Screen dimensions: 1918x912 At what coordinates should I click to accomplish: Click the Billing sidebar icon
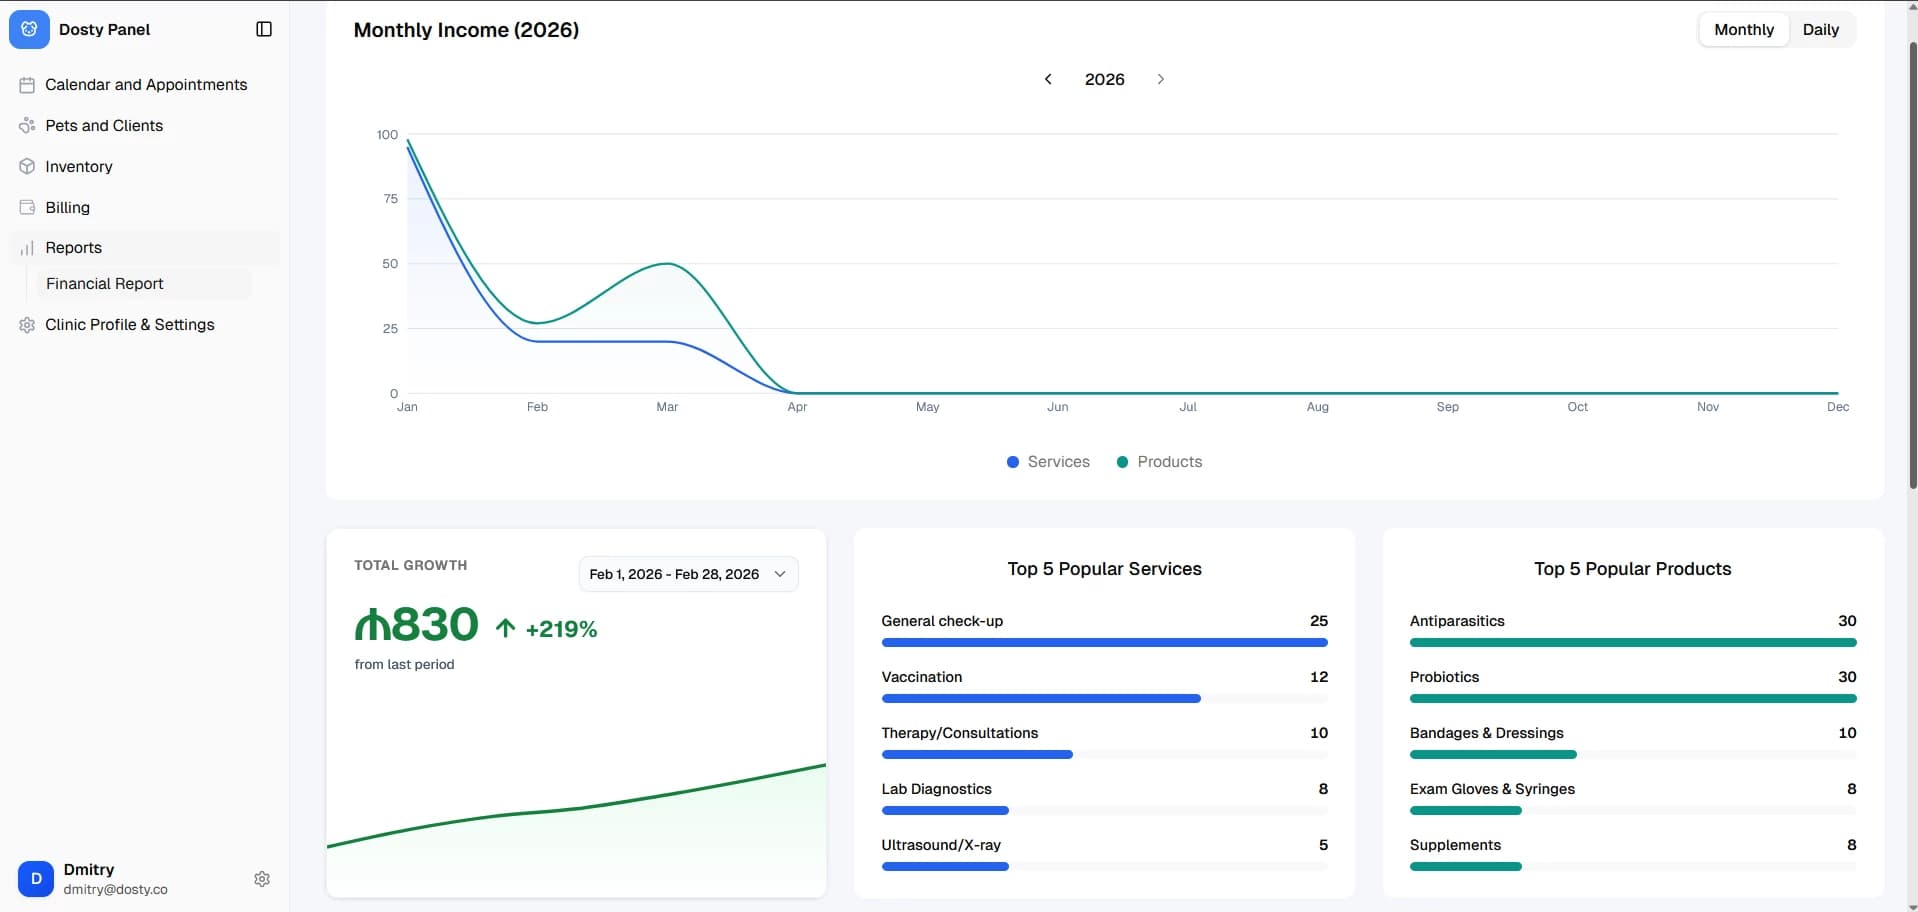click(x=27, y=207)
